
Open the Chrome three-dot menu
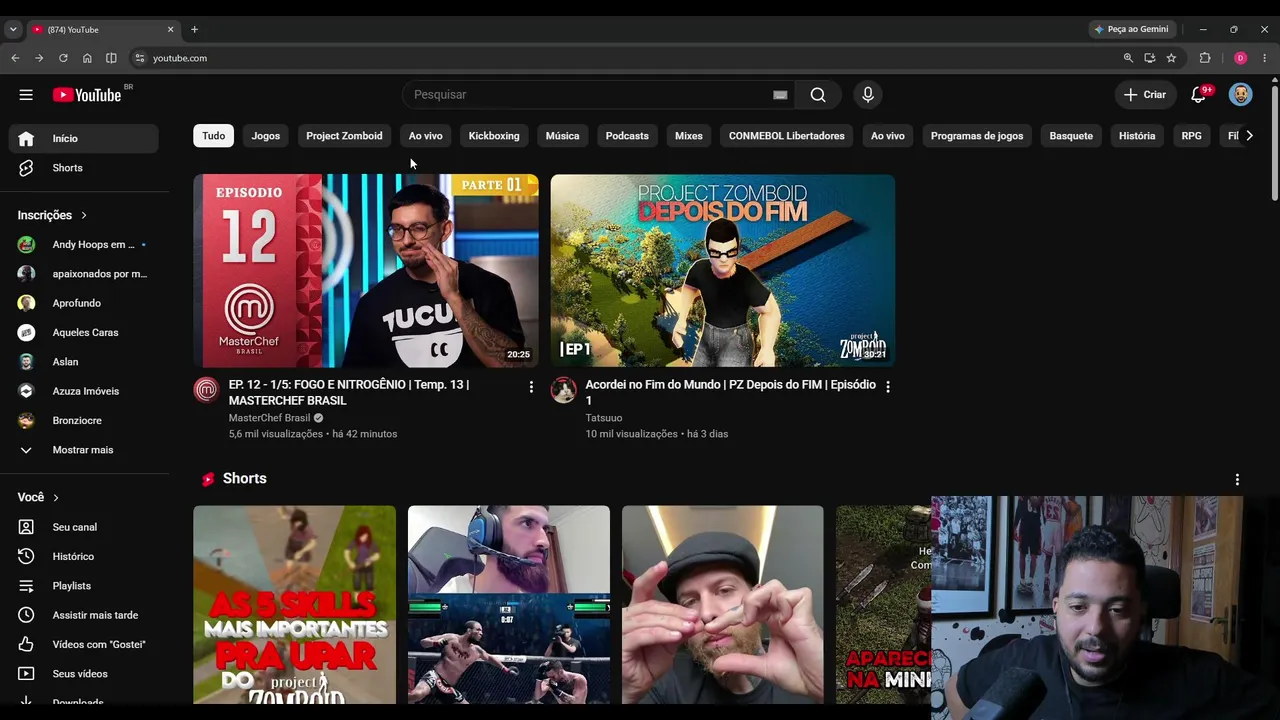point(1264,58)
